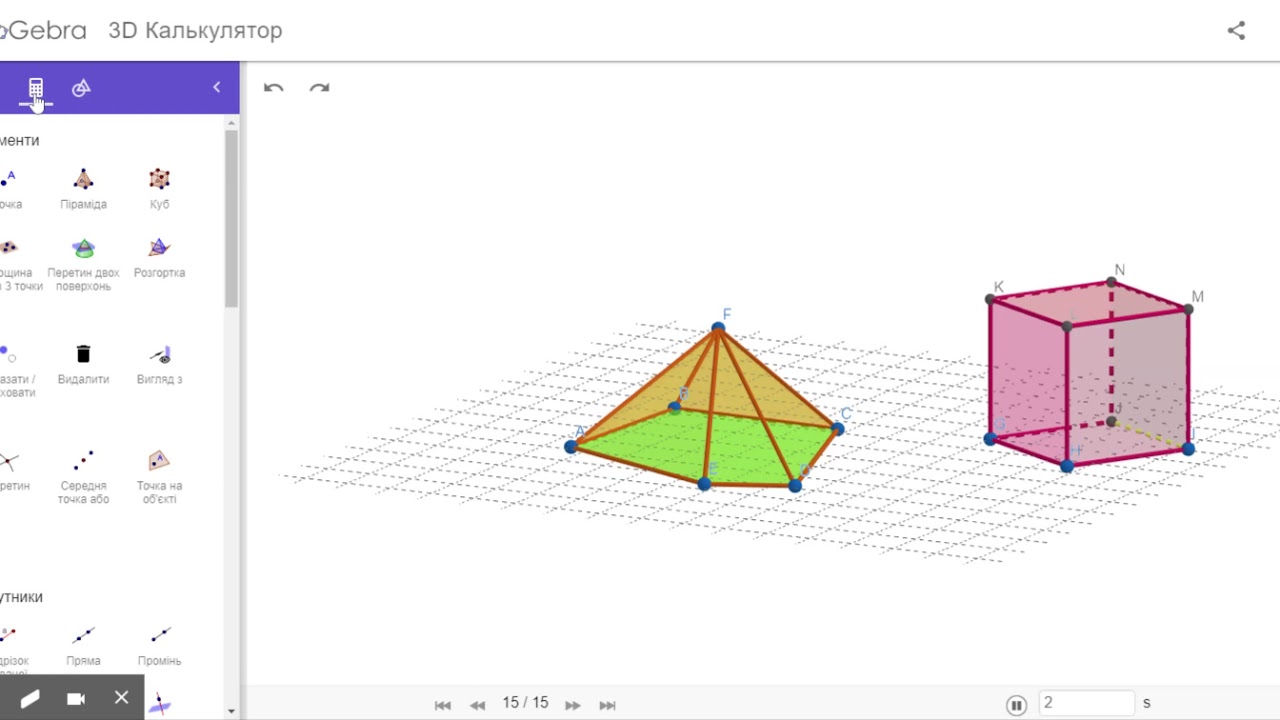This screenshot has height=720, width=1280.
Task: Collapse the side panel with the chevron
Action: [x=216, y=88]
